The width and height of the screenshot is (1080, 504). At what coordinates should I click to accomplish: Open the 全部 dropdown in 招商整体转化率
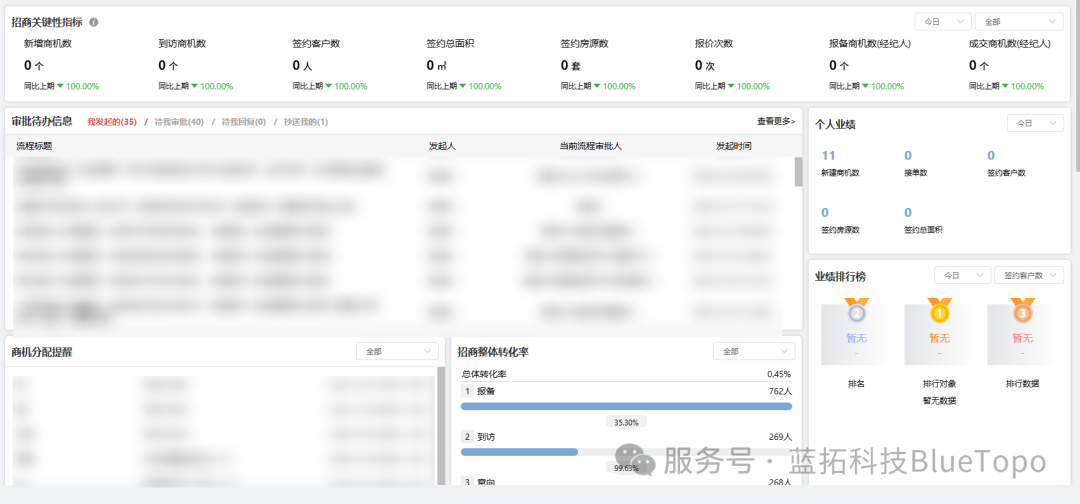[x=754, y=351]
